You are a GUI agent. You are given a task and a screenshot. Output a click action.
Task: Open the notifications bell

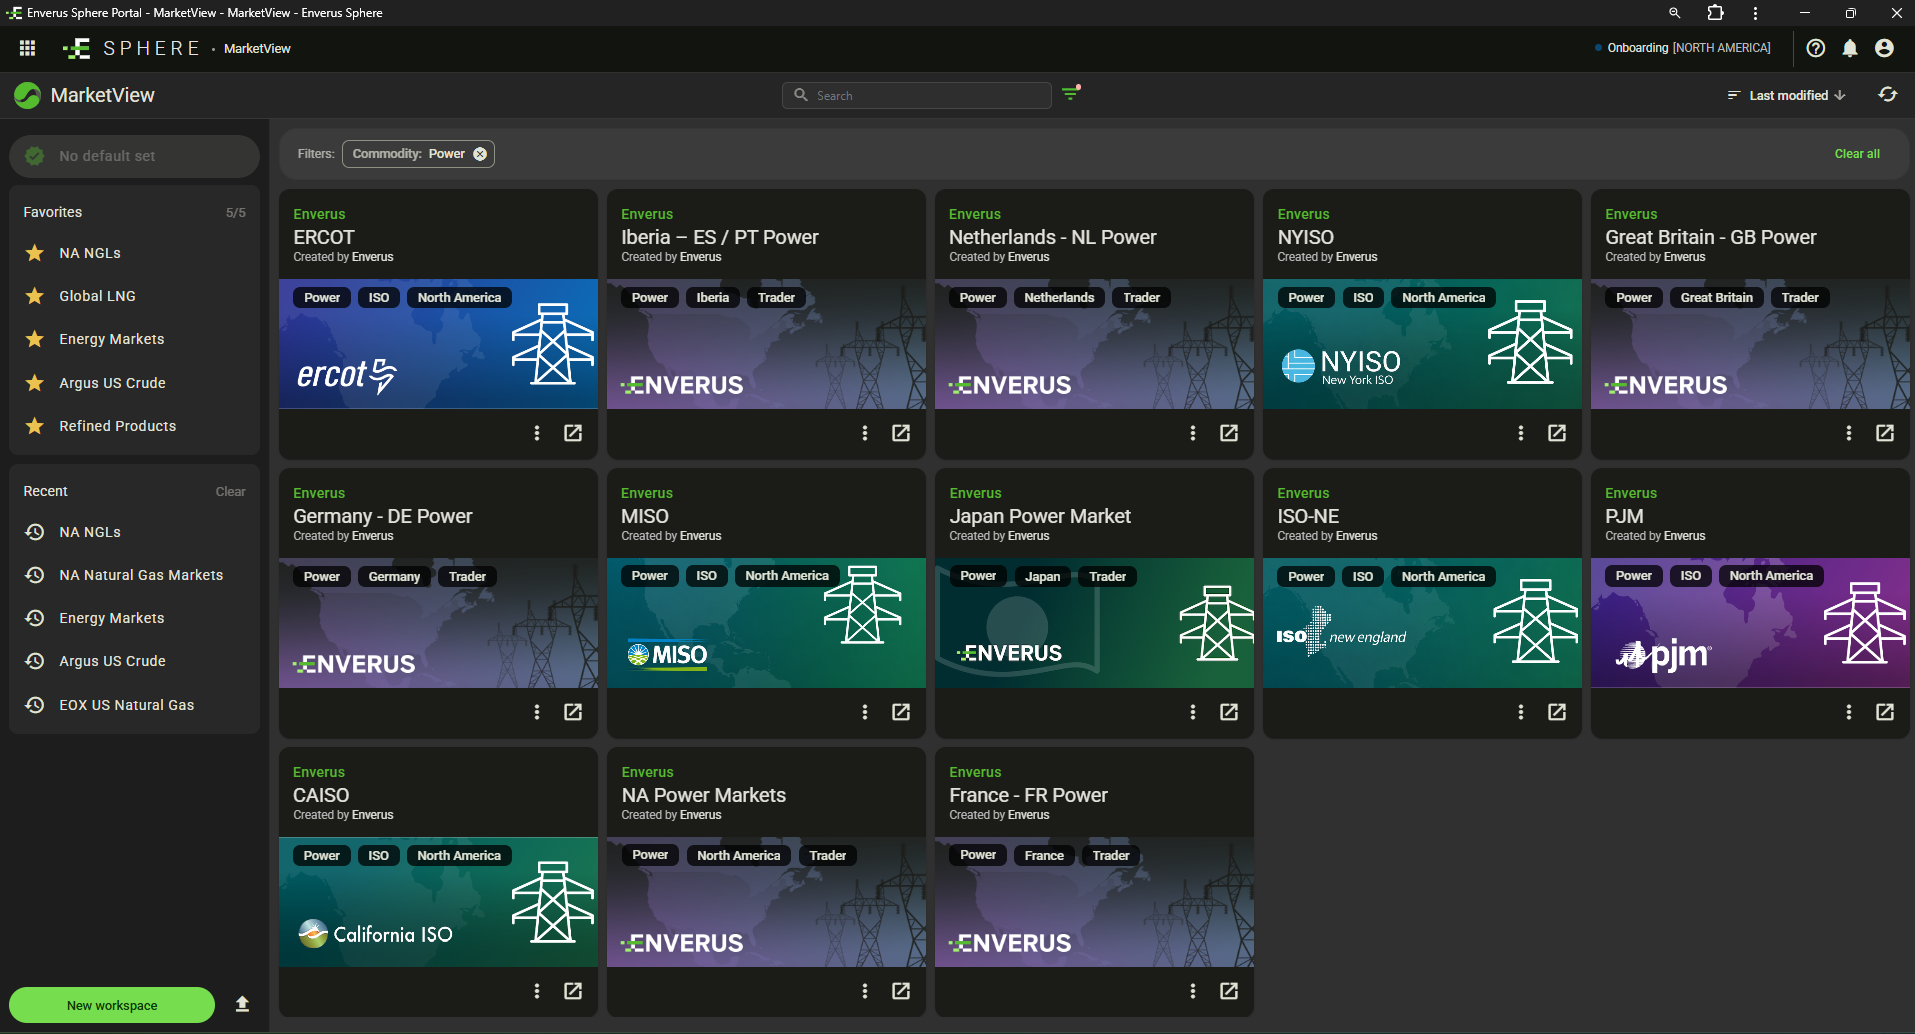tap(1850, 48)
